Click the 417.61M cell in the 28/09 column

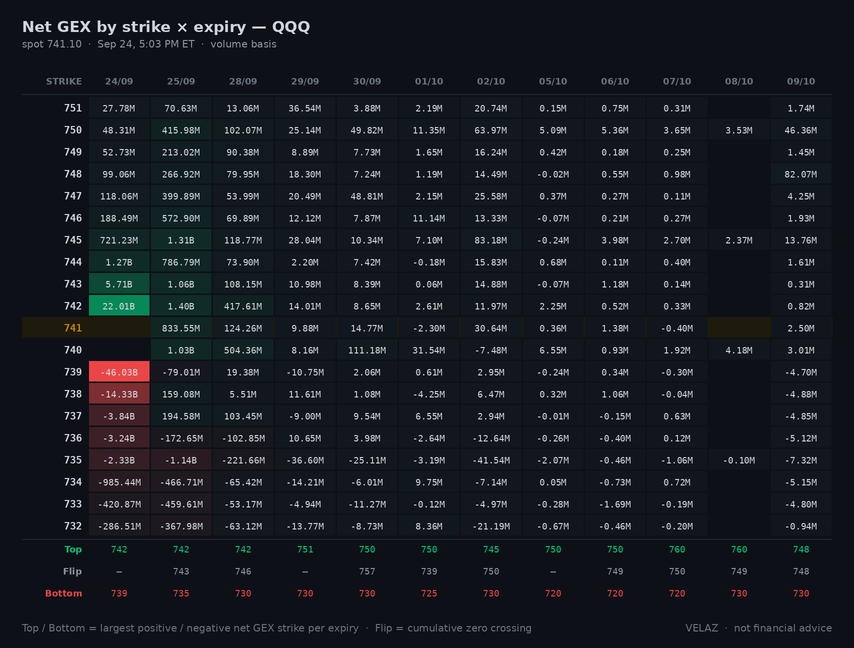pos(243,306)
